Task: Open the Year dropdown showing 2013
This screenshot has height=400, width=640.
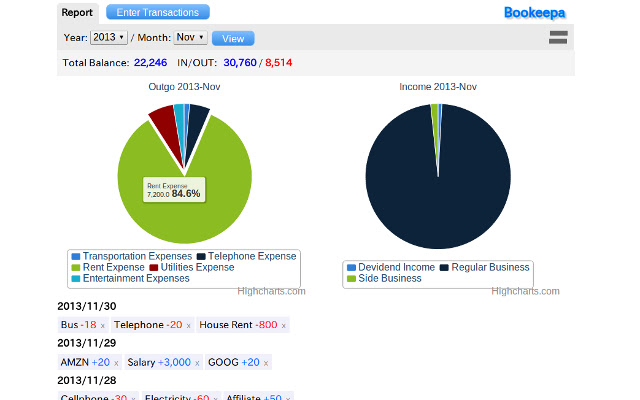Action: tap(108, 37)
